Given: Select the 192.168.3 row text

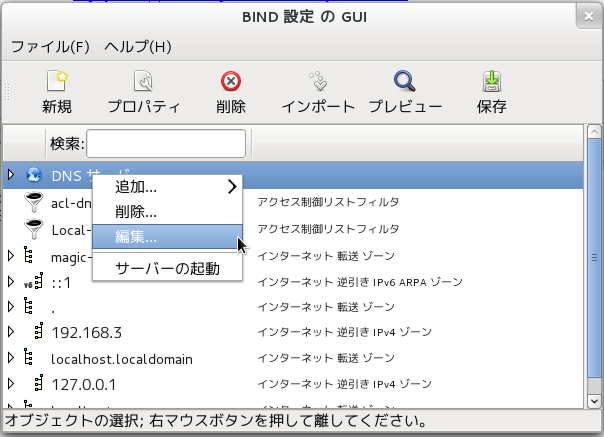Looking at the screenshot, I should pos(87,333).
